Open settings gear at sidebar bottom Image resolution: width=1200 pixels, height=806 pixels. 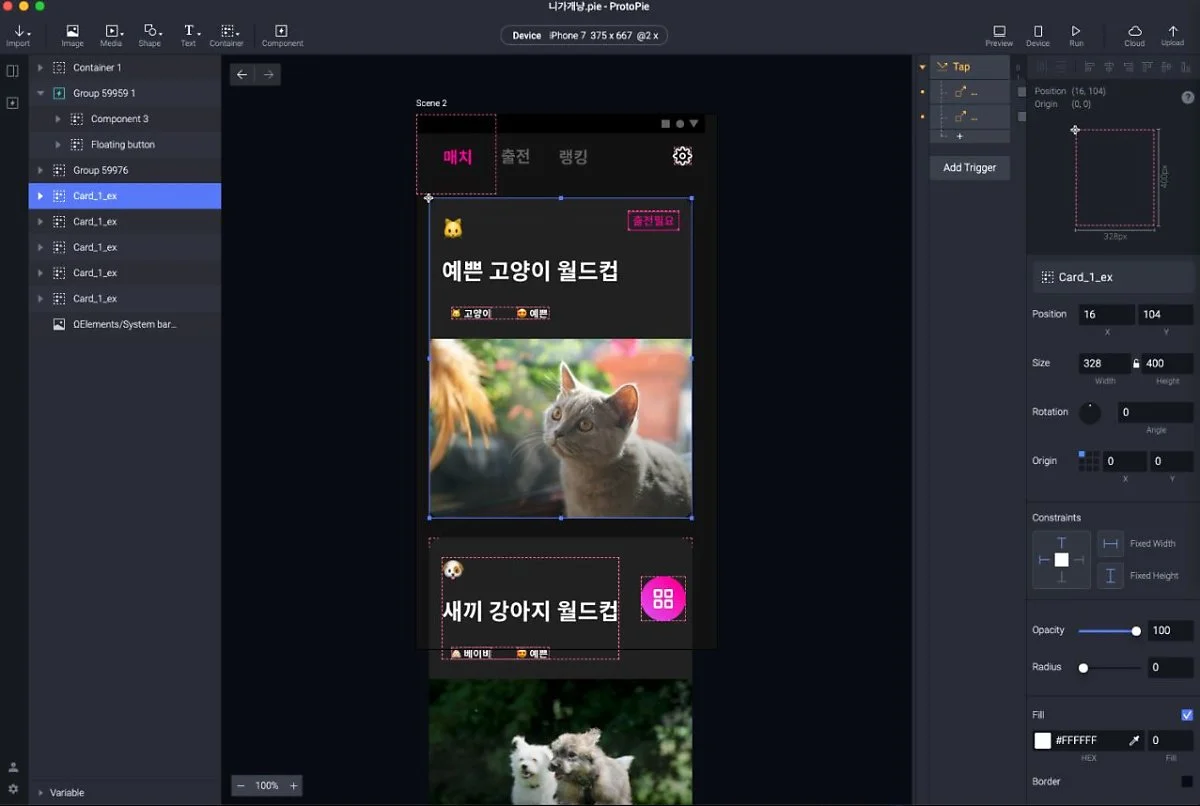(13, 789)
